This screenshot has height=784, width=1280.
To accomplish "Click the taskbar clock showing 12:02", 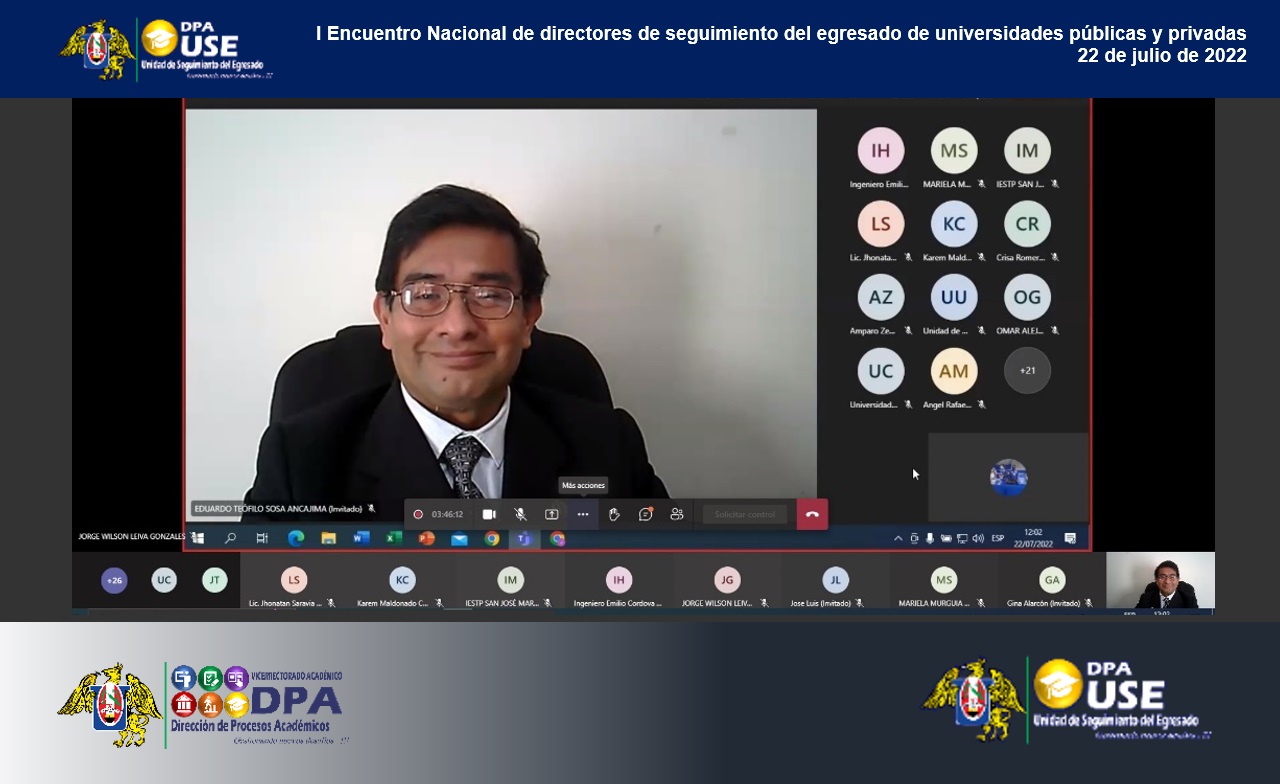I will (1033, 538).
